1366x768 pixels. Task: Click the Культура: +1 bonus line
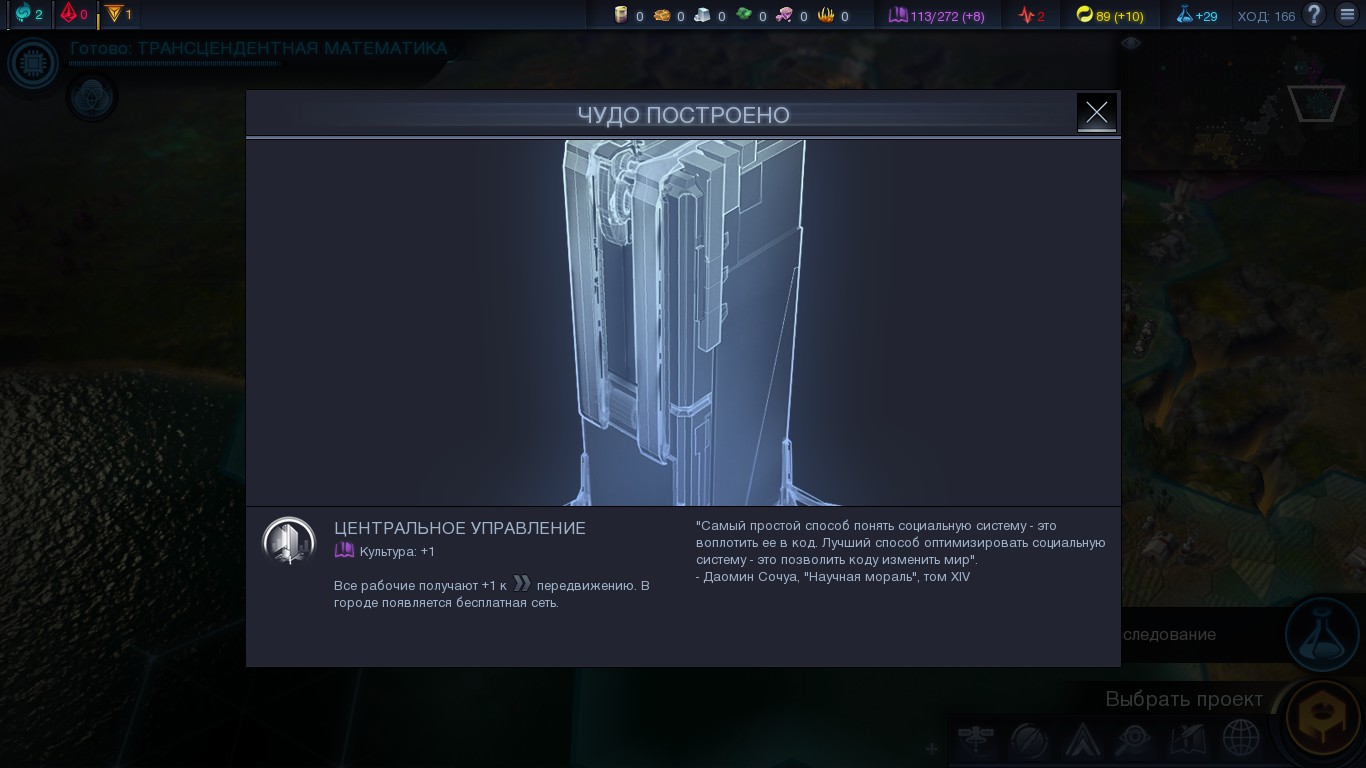point(385,551)
